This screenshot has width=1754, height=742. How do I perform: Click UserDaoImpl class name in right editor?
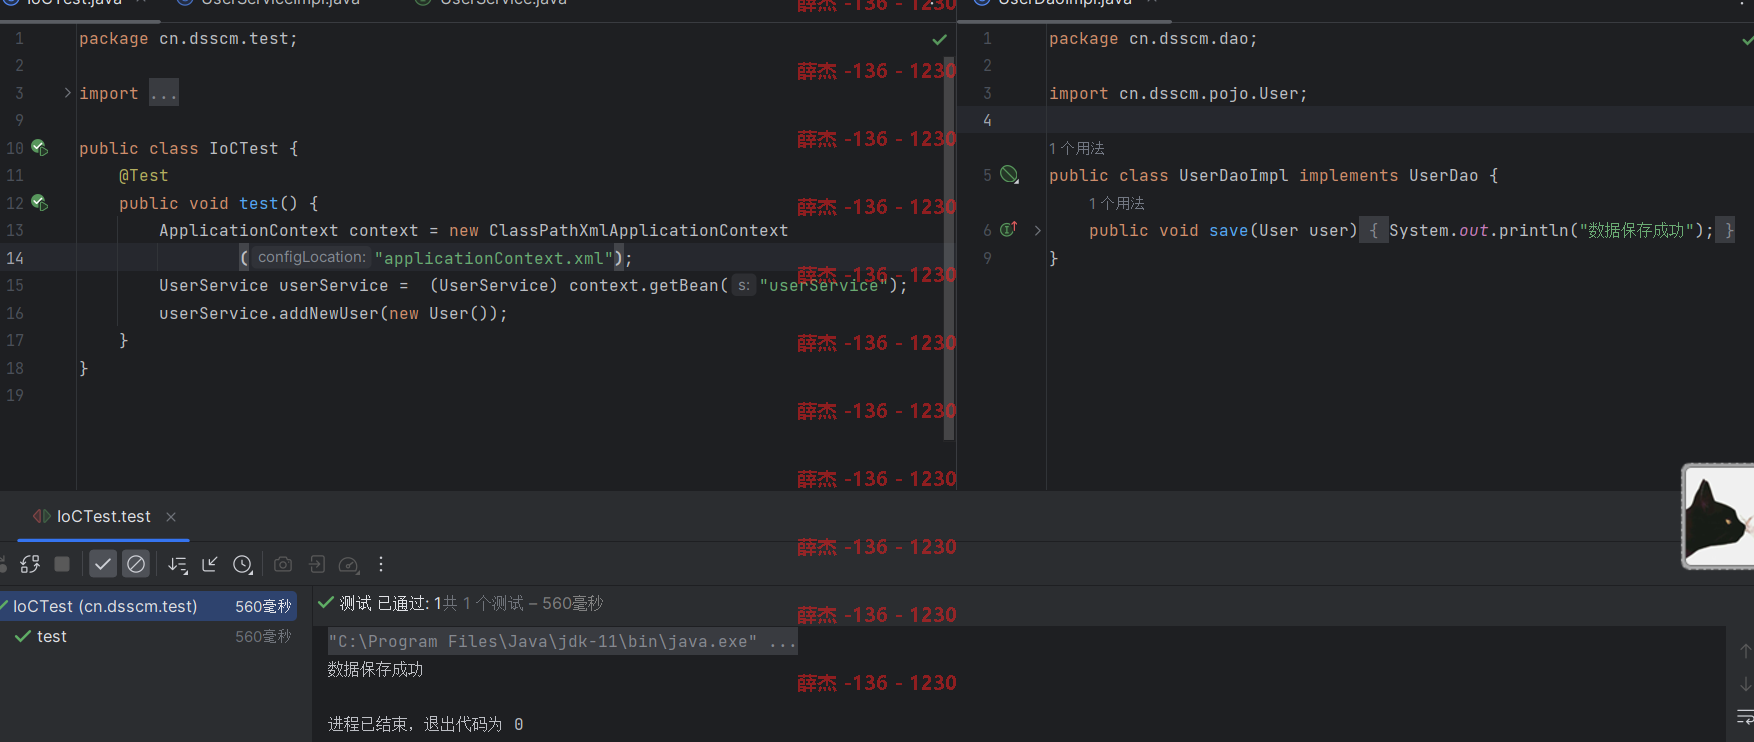(1233, 175)
